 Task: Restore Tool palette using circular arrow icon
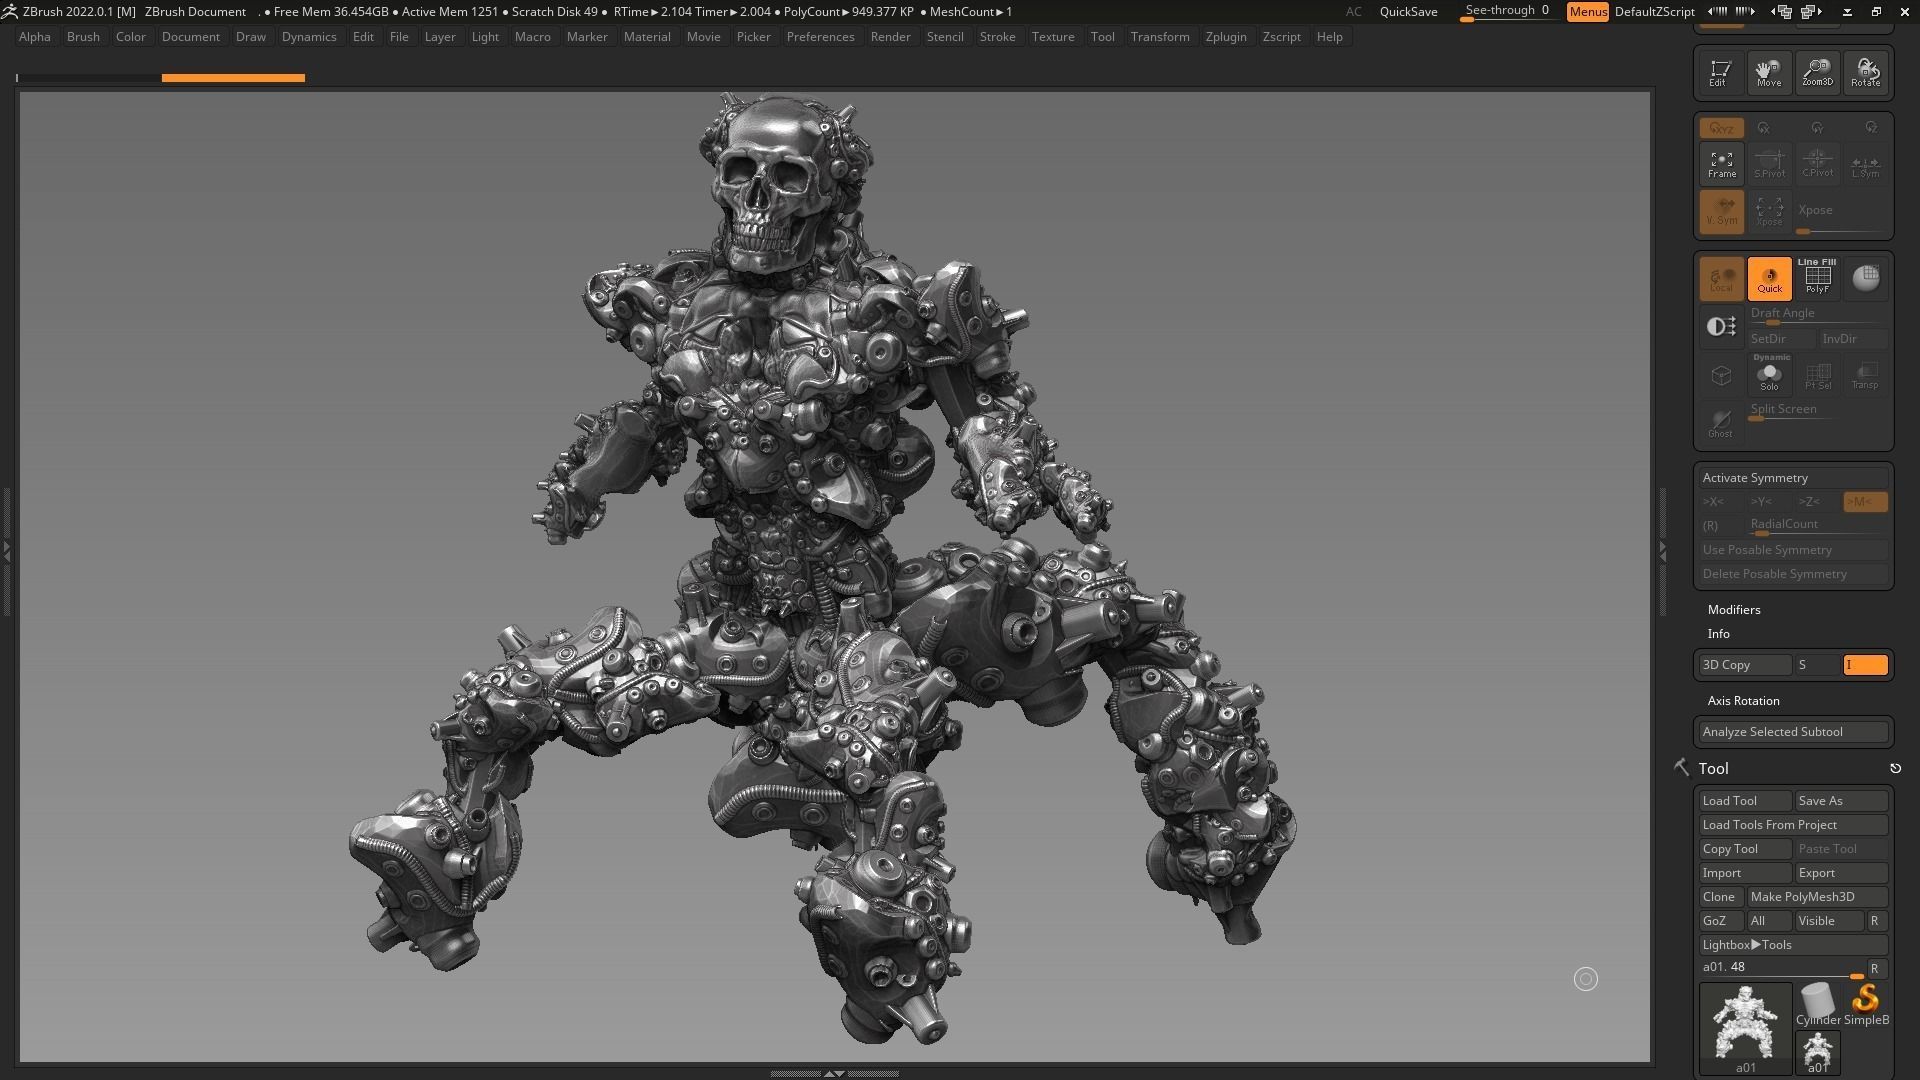(1895, 768)
